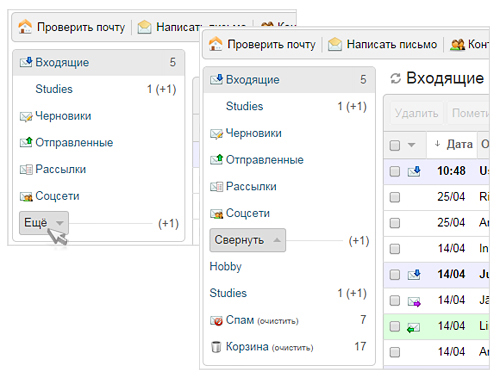The image size is (500, 378).
Task: Click Написать письмо in front window
Action: pyautogui.click(x=392, y=44)
